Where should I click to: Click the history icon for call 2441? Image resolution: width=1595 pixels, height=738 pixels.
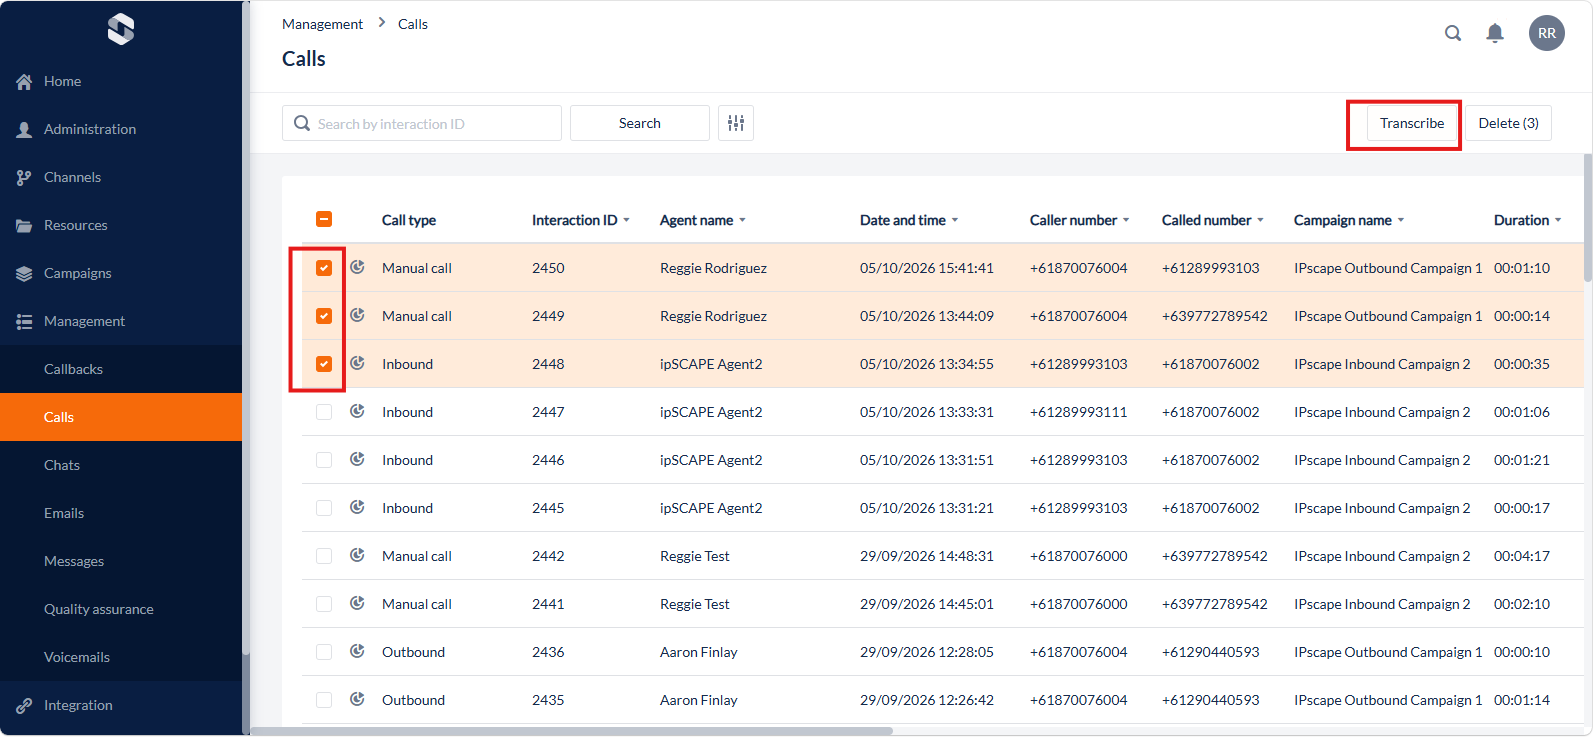click(357, 603)
